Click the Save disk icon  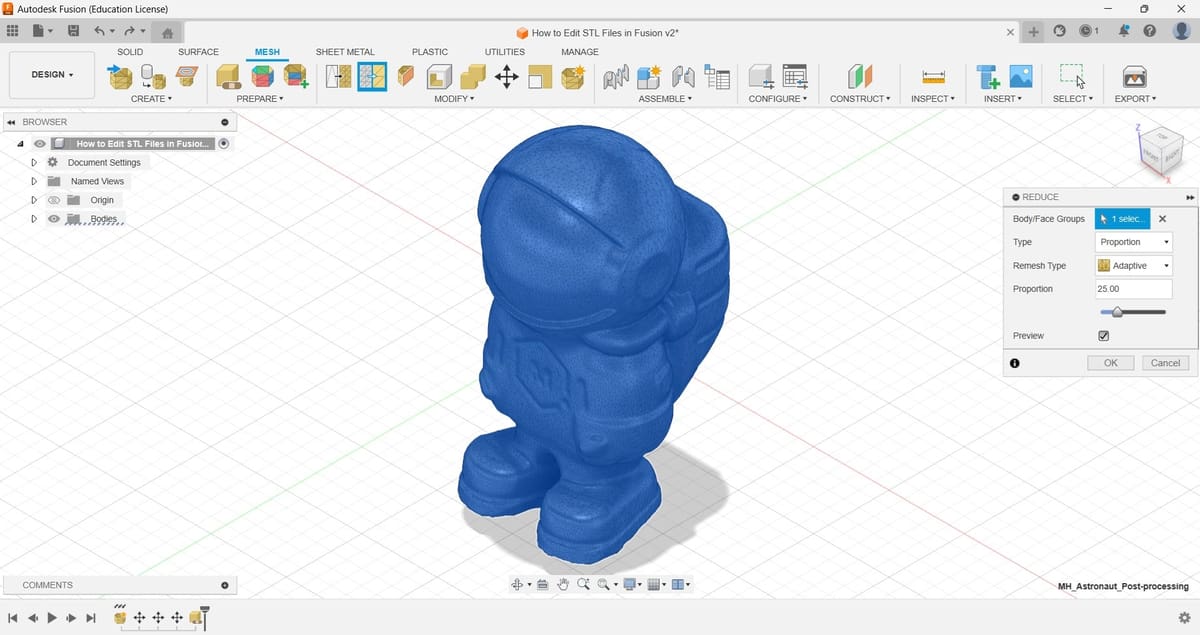74,31
